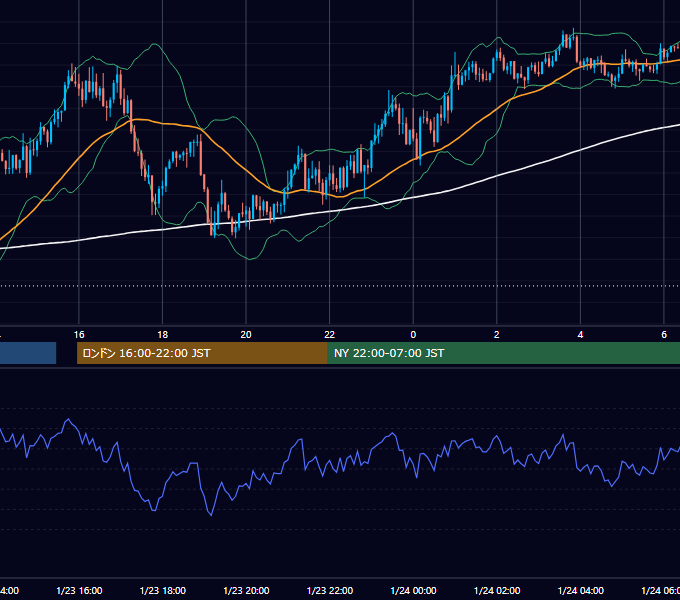Screen dimensions: 680x600
Task: Click the London 16:00-22:00 JST session bar
Action: [202, 353]
